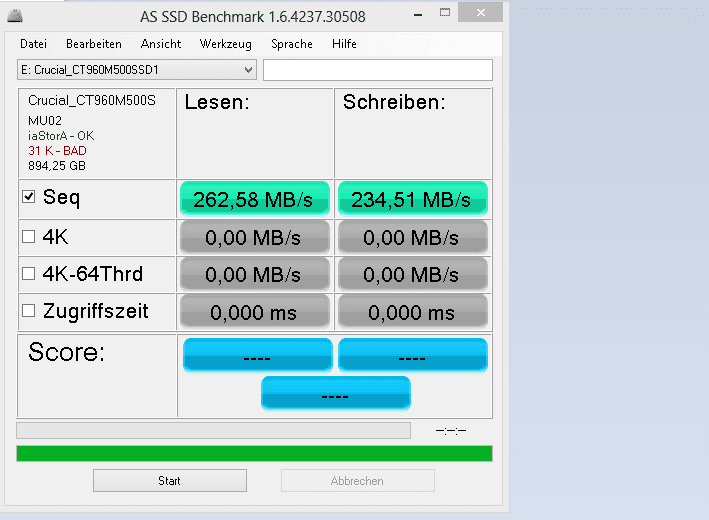Click the Zugriffszeit write 0,000 ms field
Viewport: 709px width, 520px height.
[x=413, y=312]
